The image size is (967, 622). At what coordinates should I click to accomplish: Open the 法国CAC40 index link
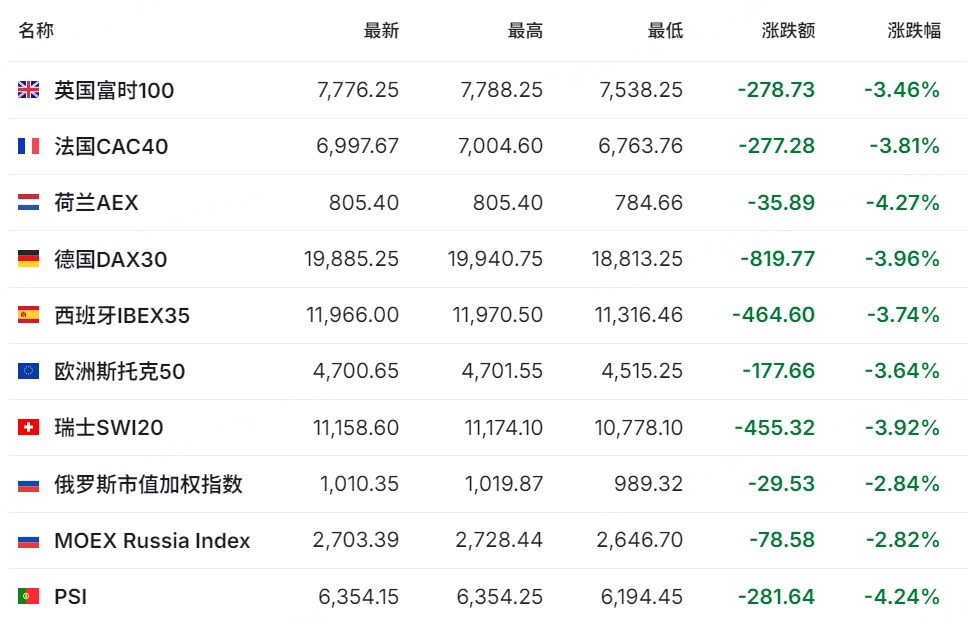[111, 147]
